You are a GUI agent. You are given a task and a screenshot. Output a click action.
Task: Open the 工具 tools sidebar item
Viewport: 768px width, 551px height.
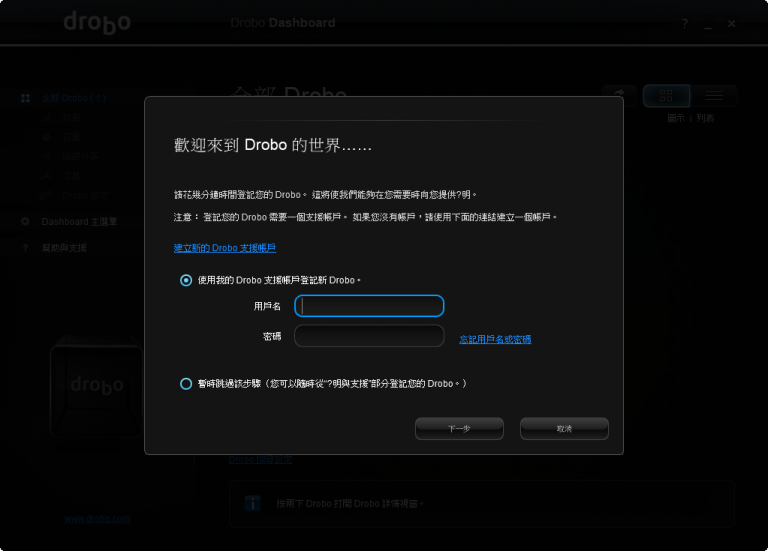coord(72,176)
